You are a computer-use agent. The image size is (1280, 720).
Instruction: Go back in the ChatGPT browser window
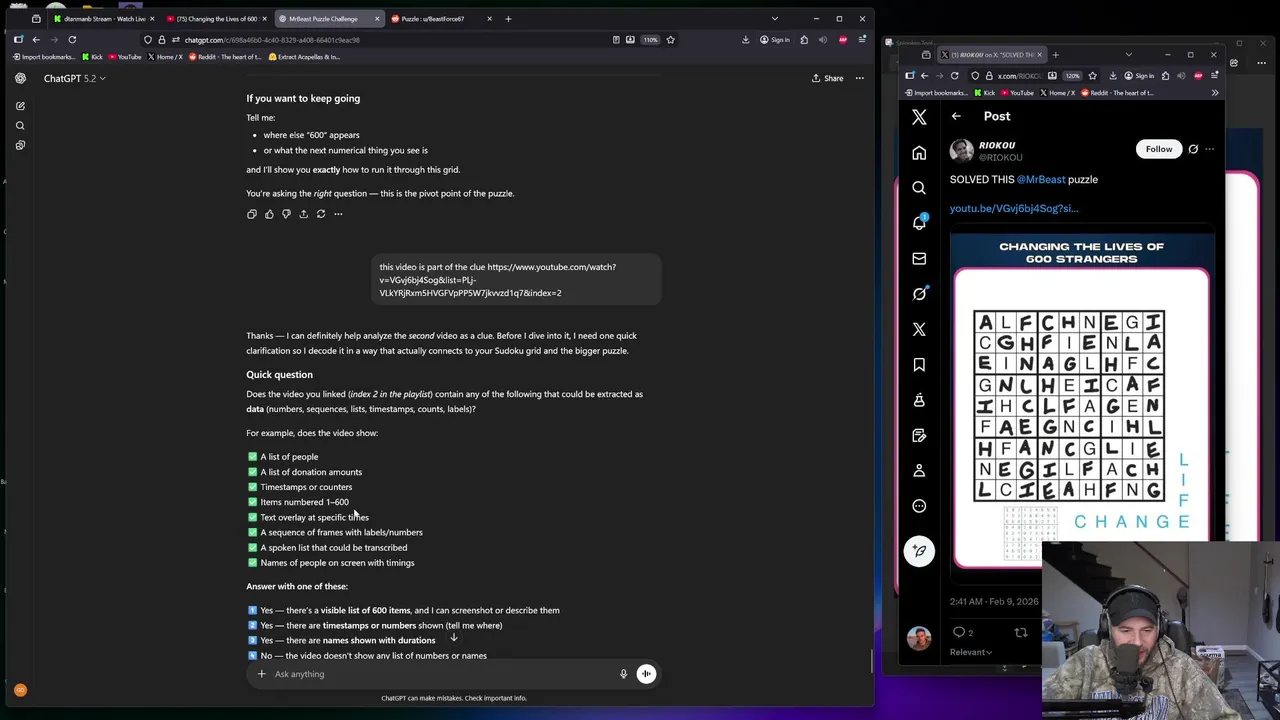(x=36, y=40)
